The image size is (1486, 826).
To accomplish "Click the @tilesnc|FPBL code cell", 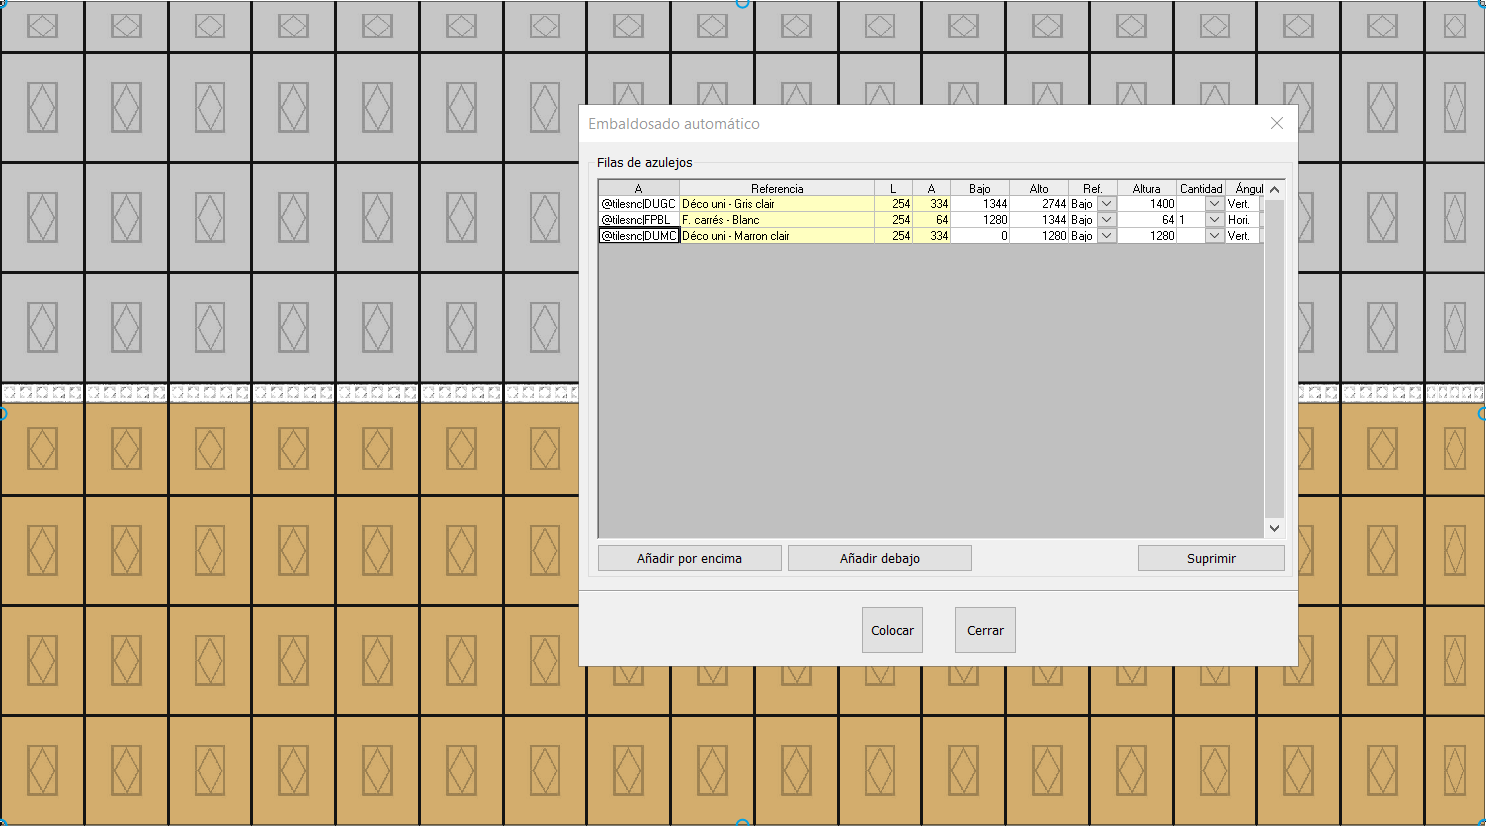I will pos(638,220).
